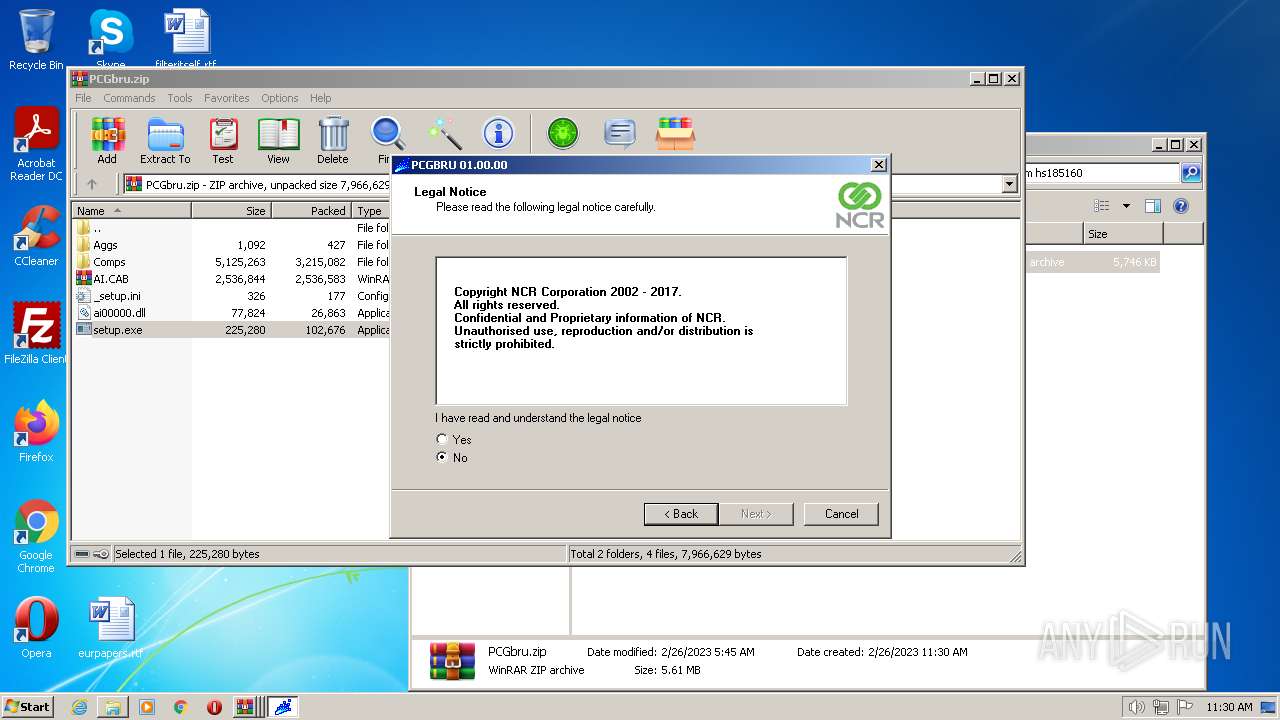Viewport: 1280px width, 720px height.
Task: Open the Commands menu
Action: click(x=129, y=98)
